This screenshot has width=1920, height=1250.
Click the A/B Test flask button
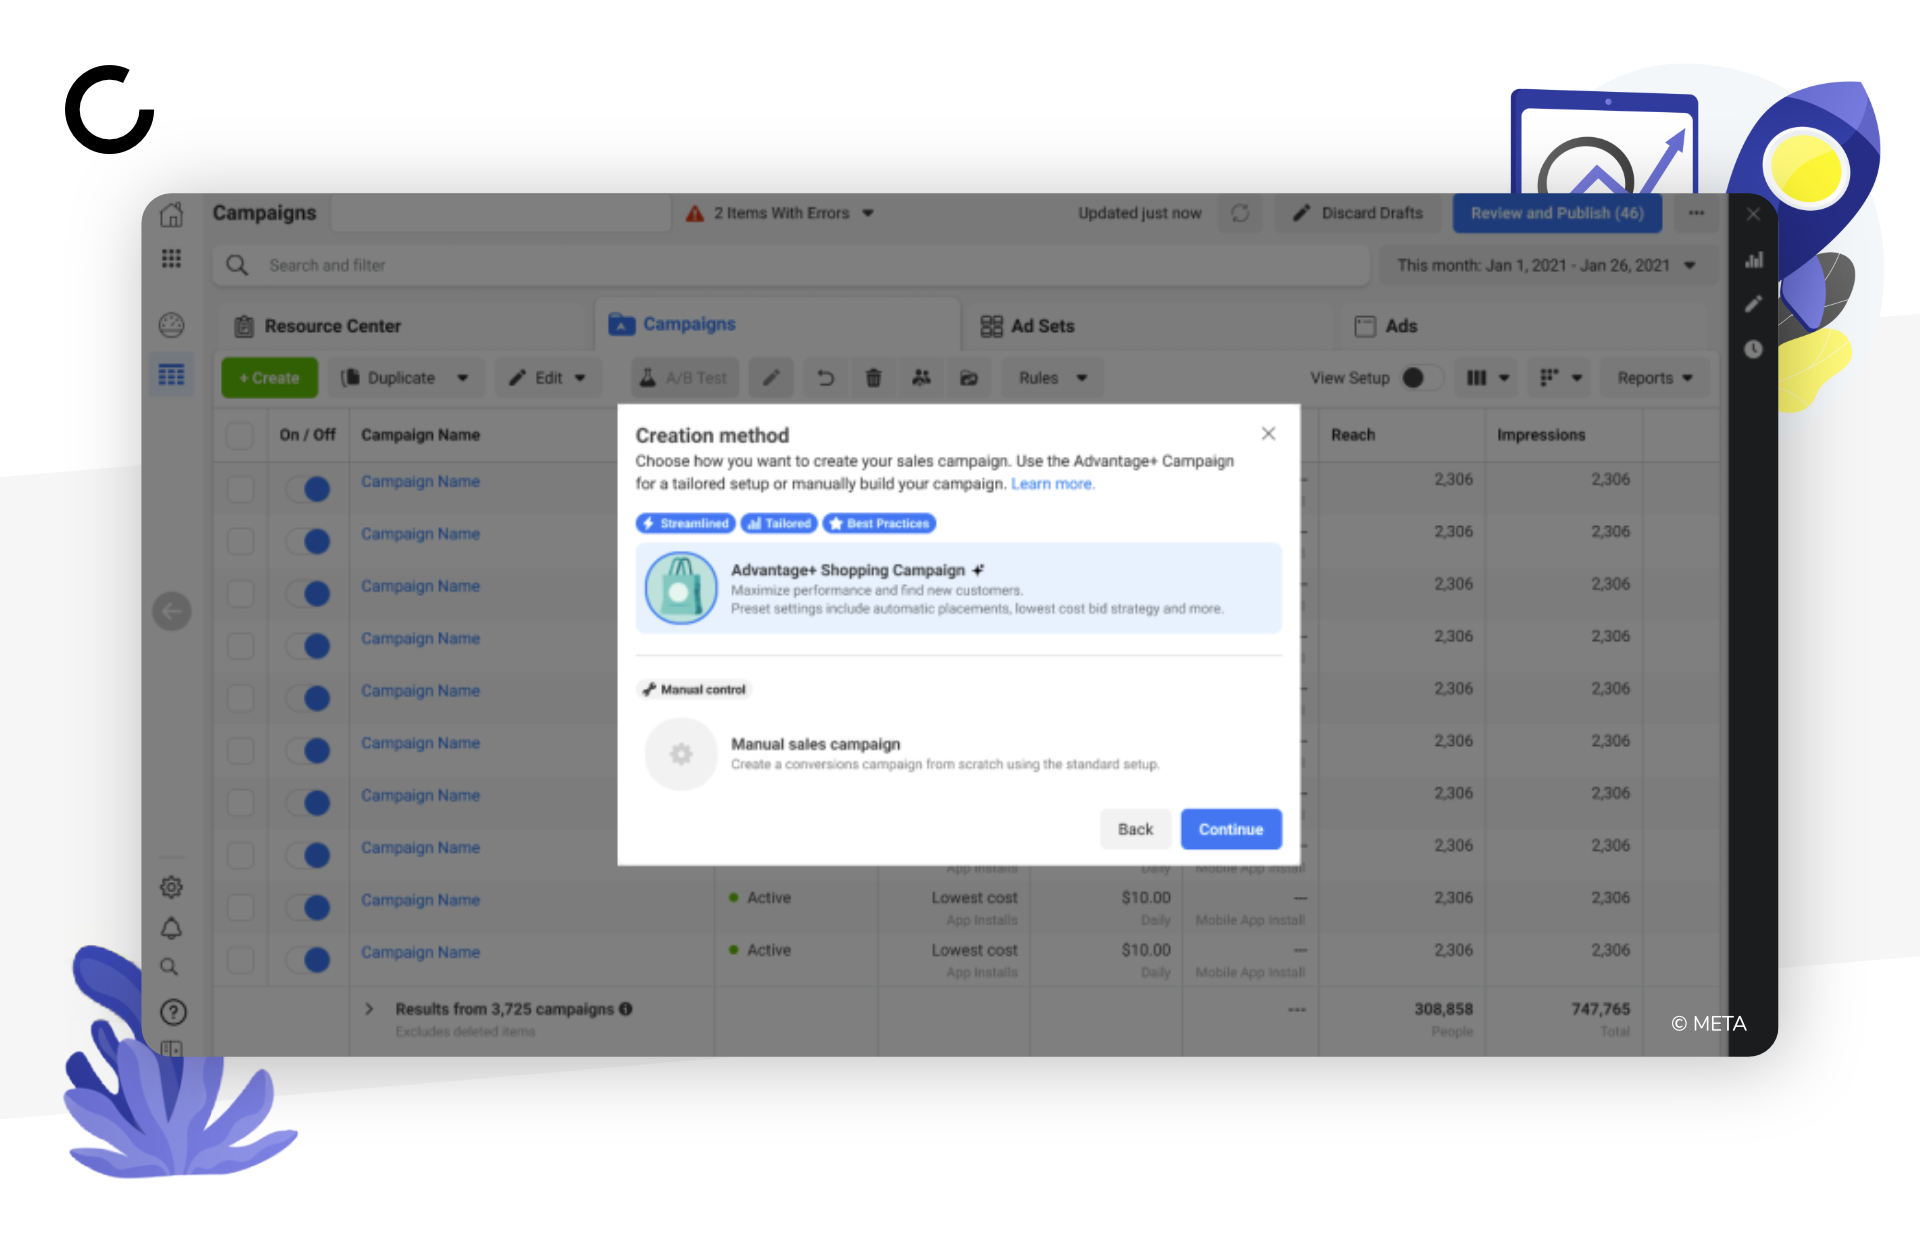point(685,378)
